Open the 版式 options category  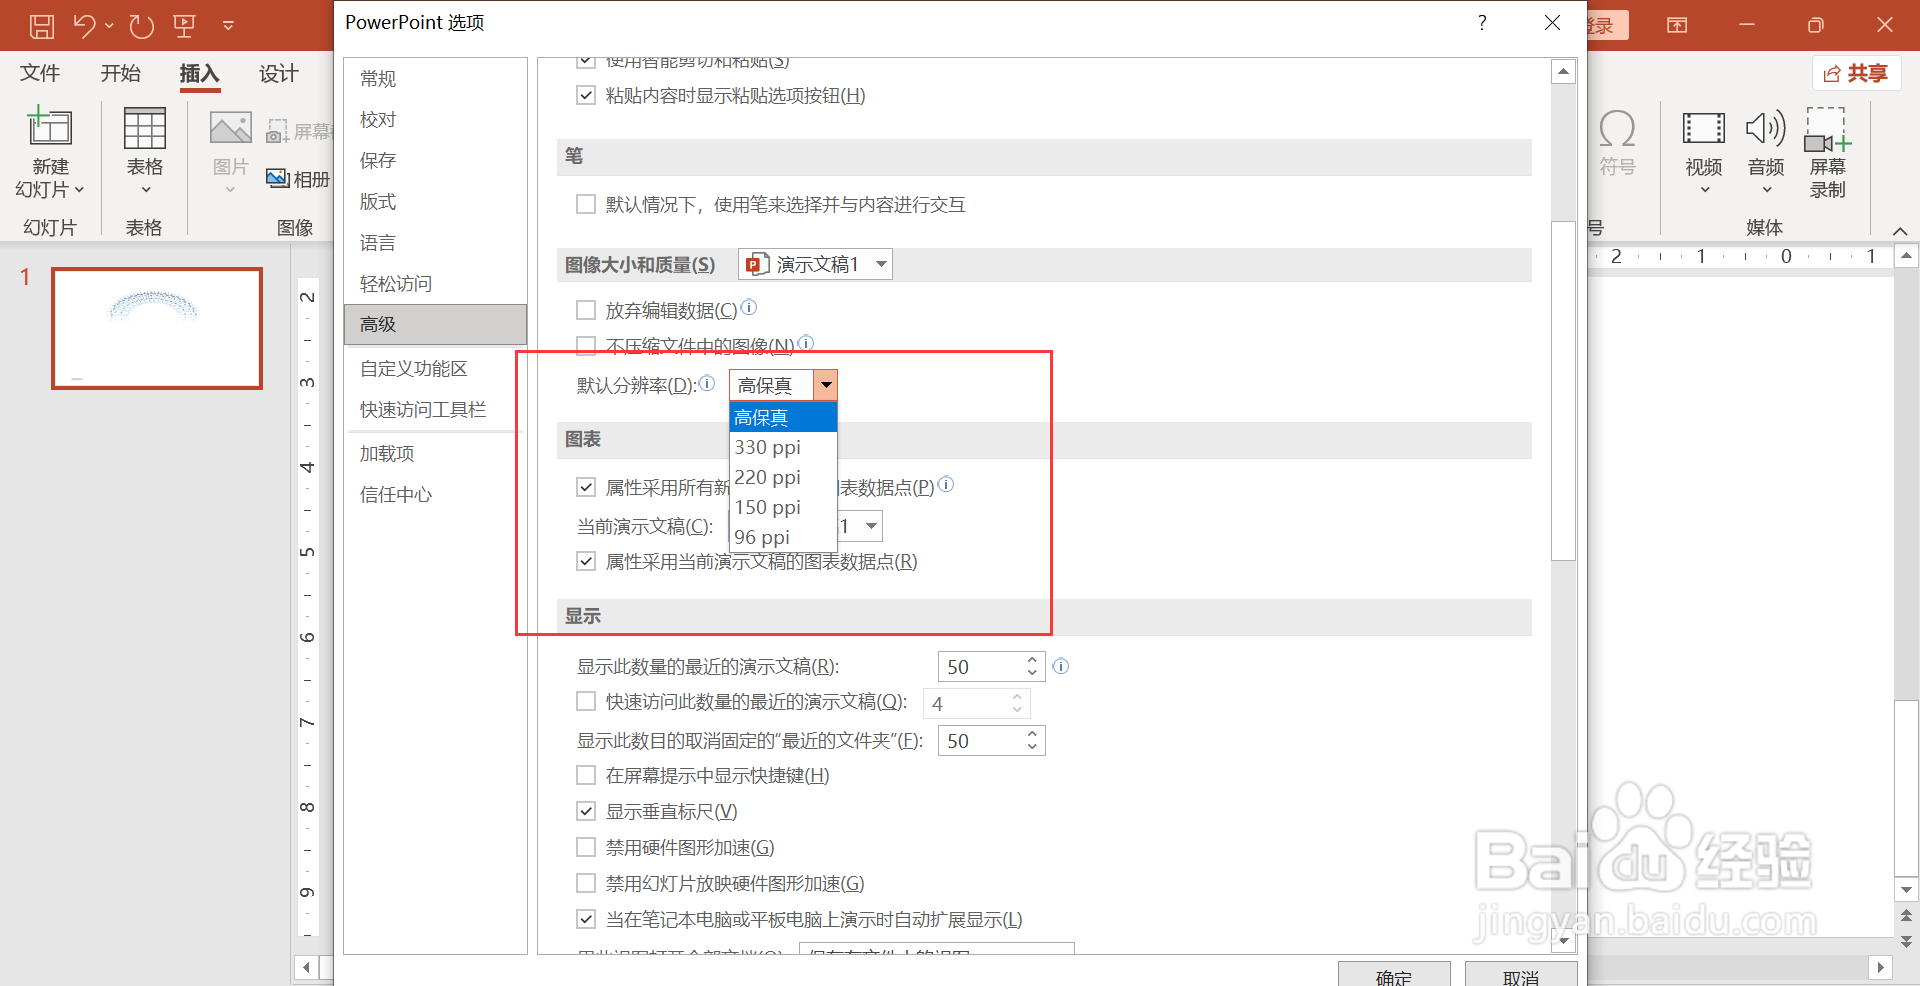(435, 202)
